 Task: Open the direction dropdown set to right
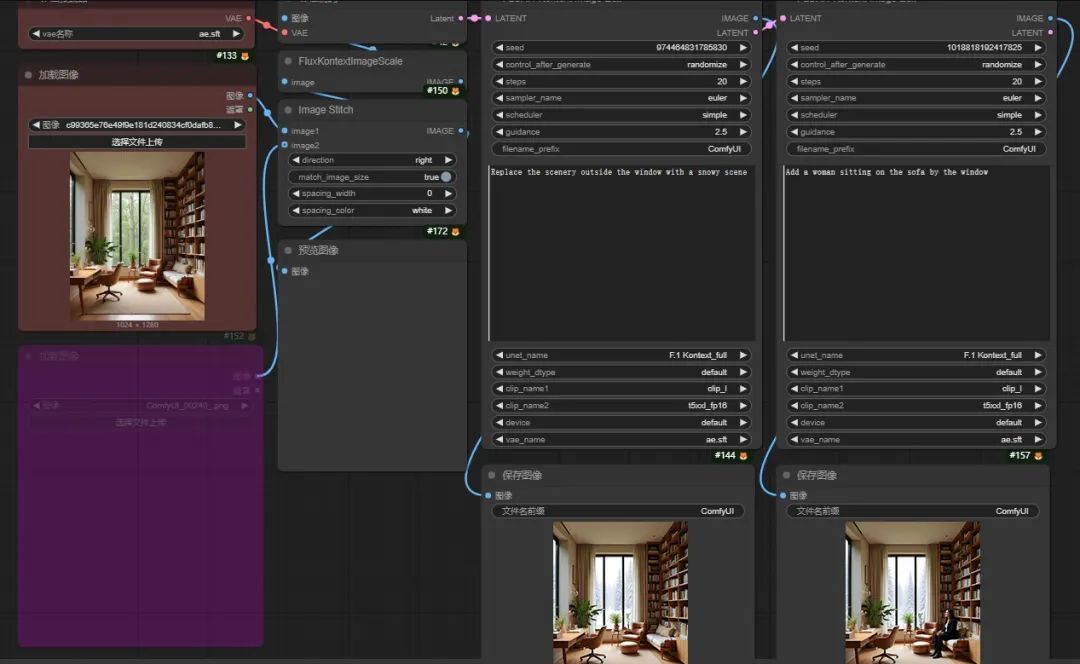pos(372,160)
